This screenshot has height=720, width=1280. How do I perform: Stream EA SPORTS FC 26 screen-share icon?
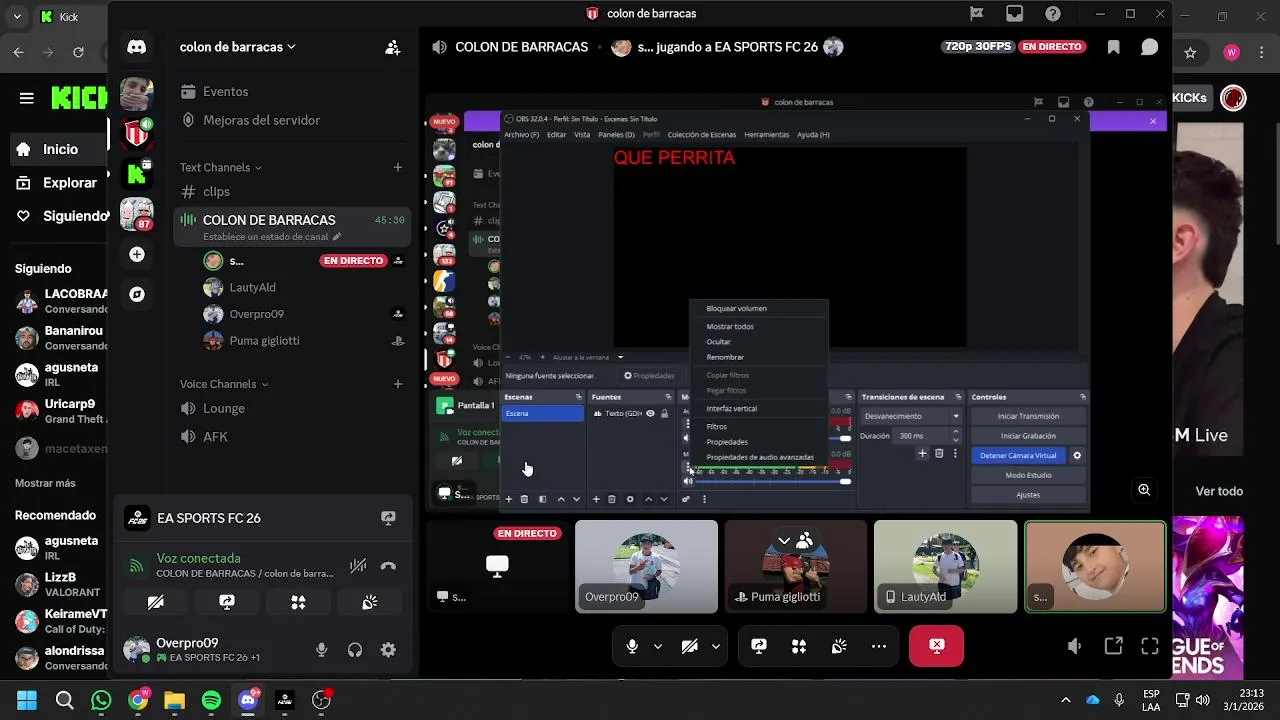tap(388, 518)
